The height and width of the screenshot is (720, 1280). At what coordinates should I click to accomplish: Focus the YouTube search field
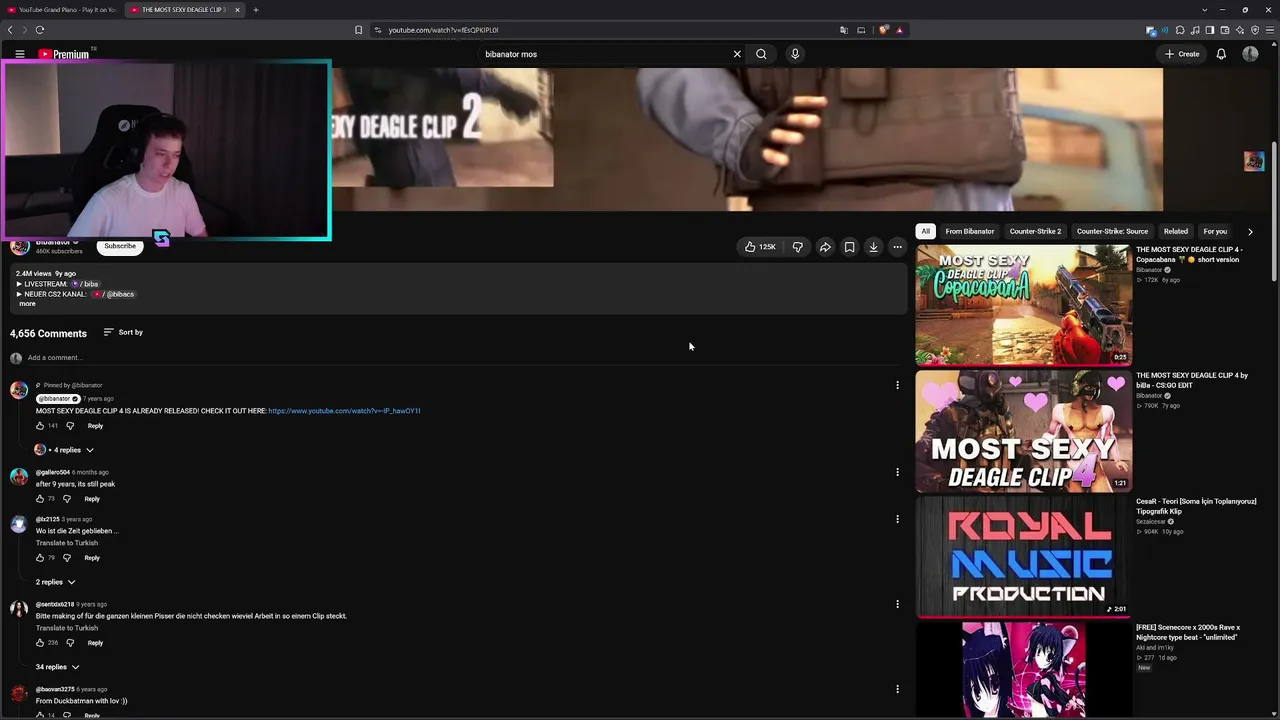tap(605, 54)
